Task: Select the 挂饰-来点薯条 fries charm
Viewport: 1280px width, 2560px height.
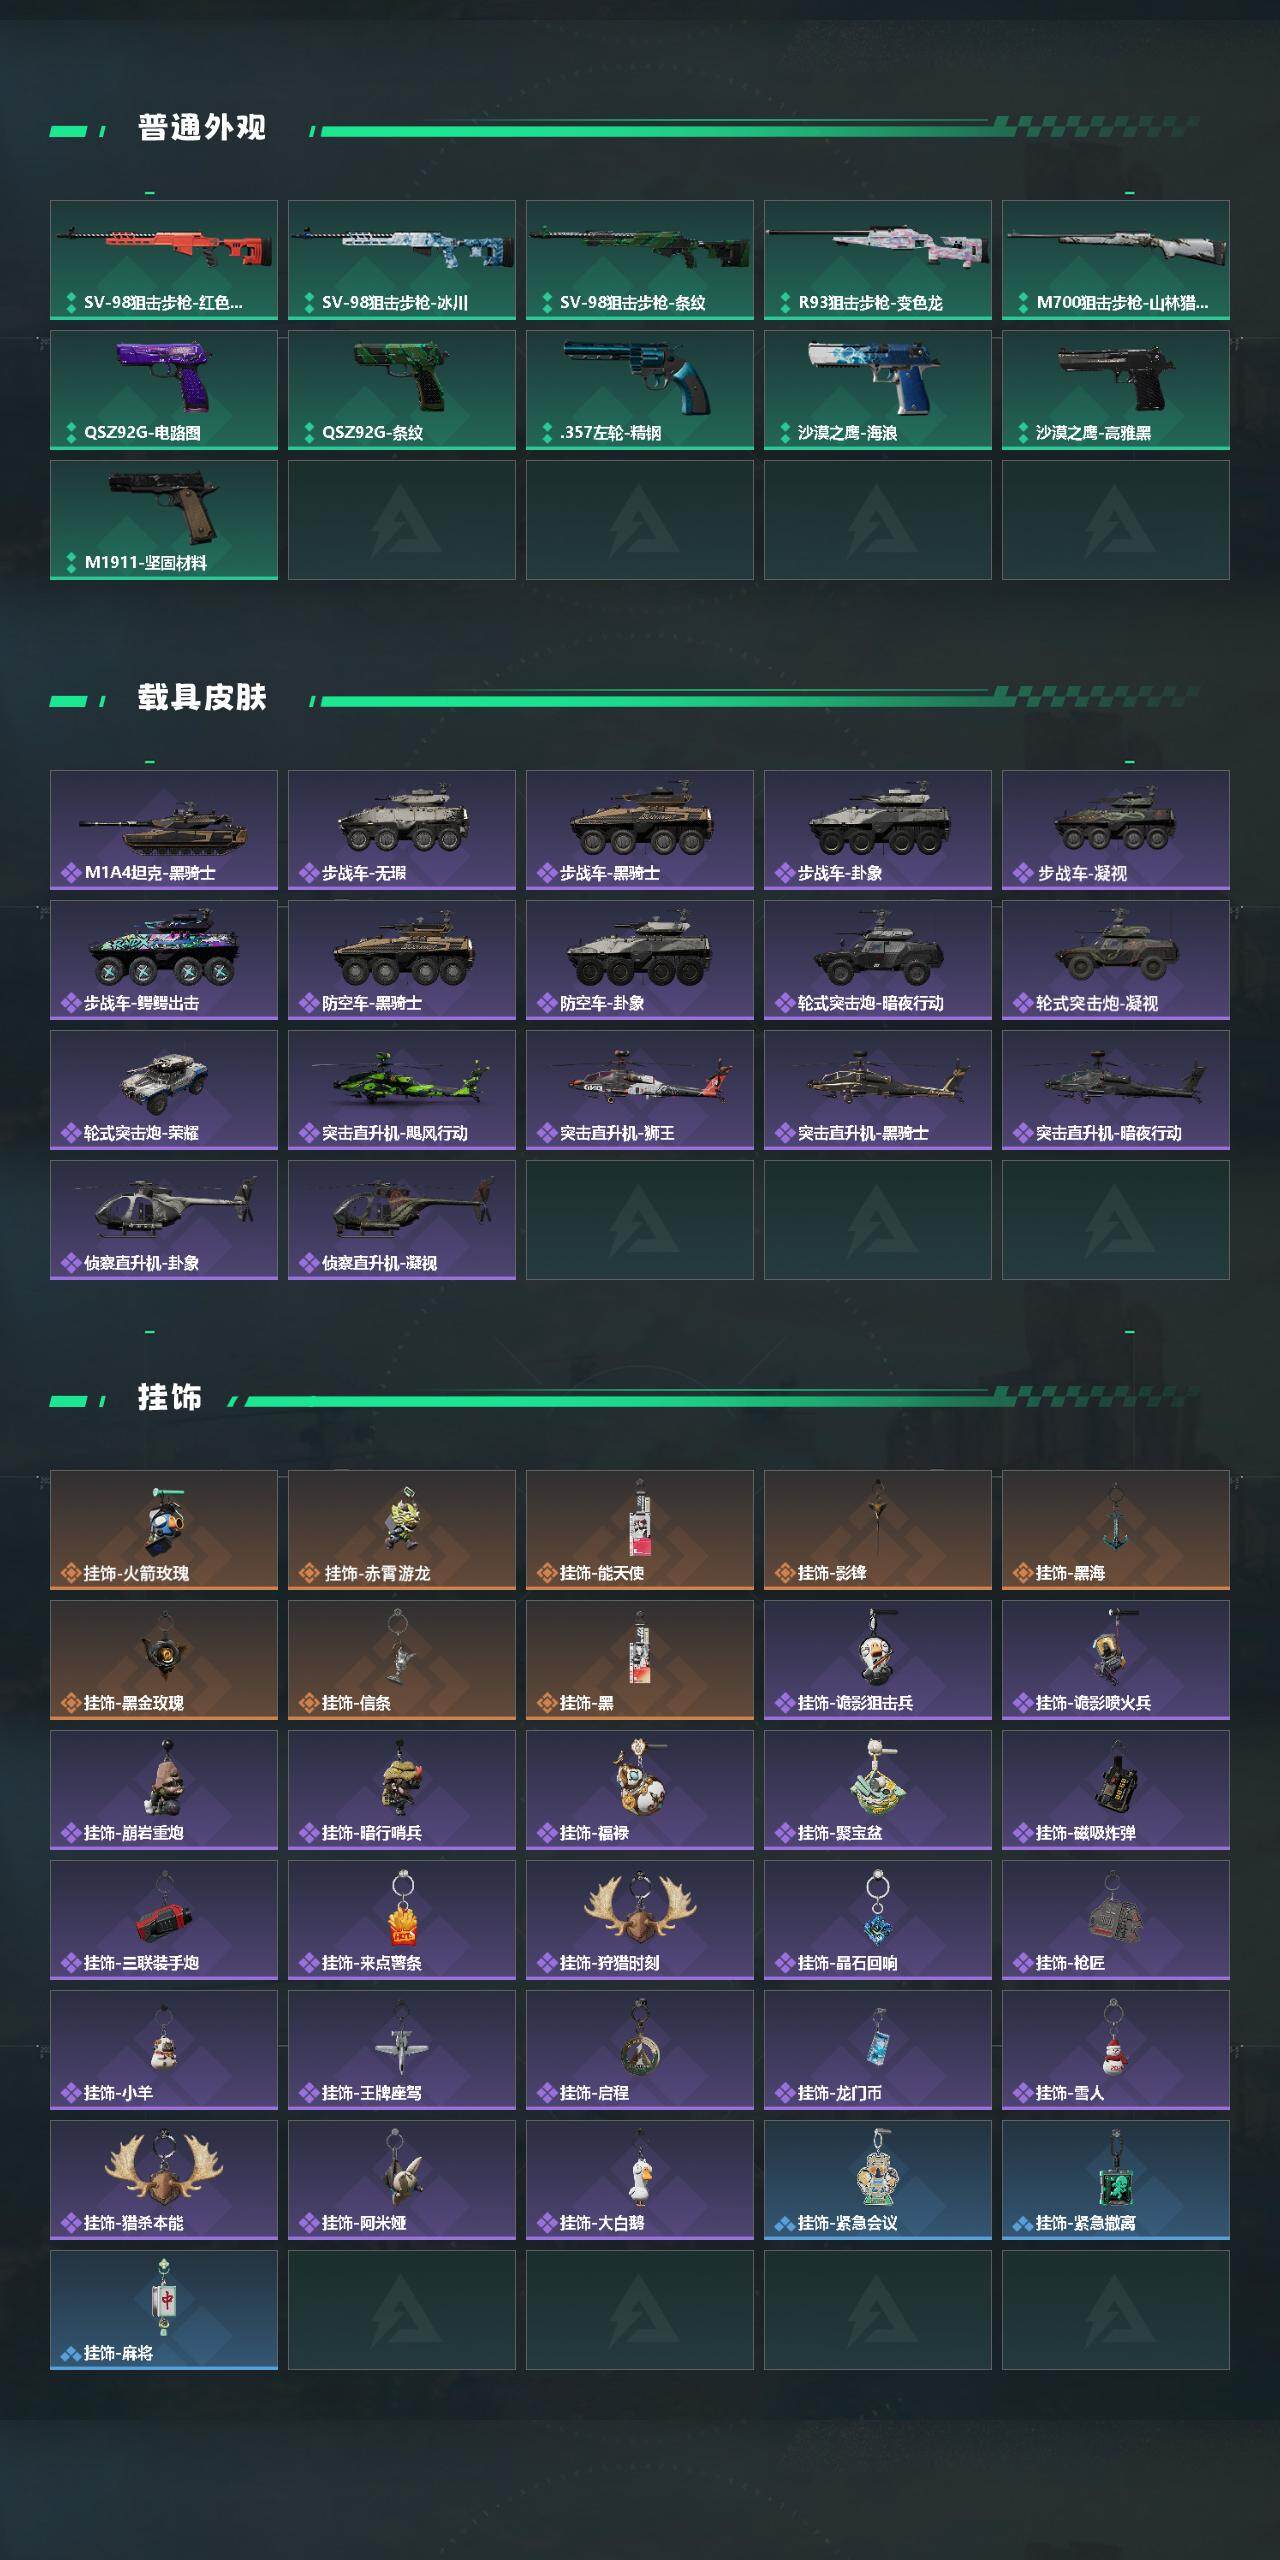Action: point(402,1920)
